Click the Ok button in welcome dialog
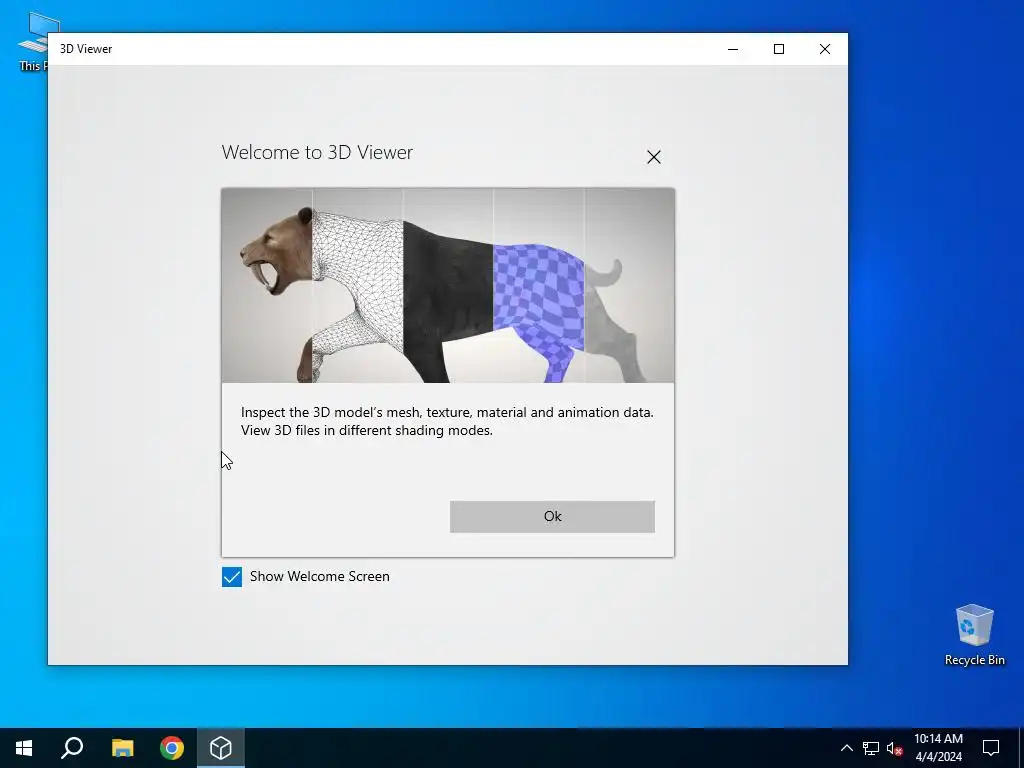The width and height of the screenshot is (1024, 768). click(552, 517)
